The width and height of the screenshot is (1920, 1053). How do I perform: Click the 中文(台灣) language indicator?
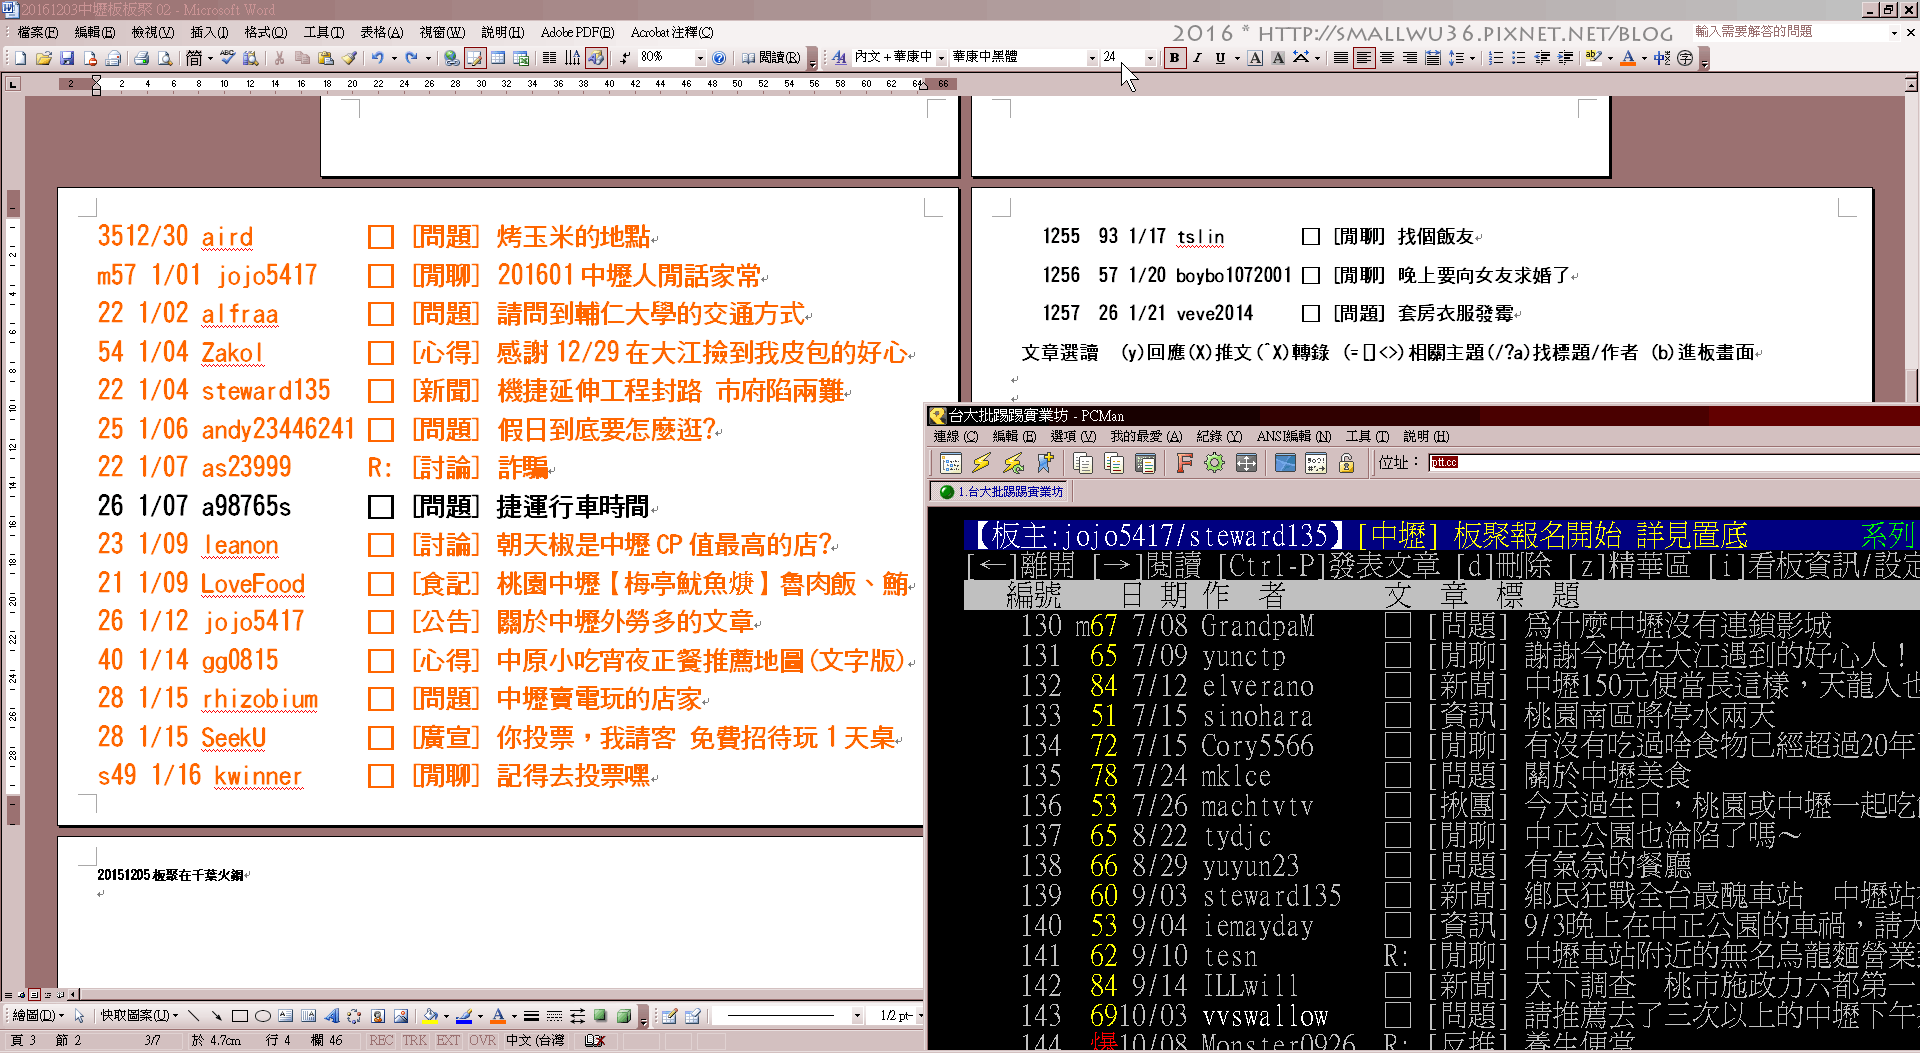tap(535, 1041)
